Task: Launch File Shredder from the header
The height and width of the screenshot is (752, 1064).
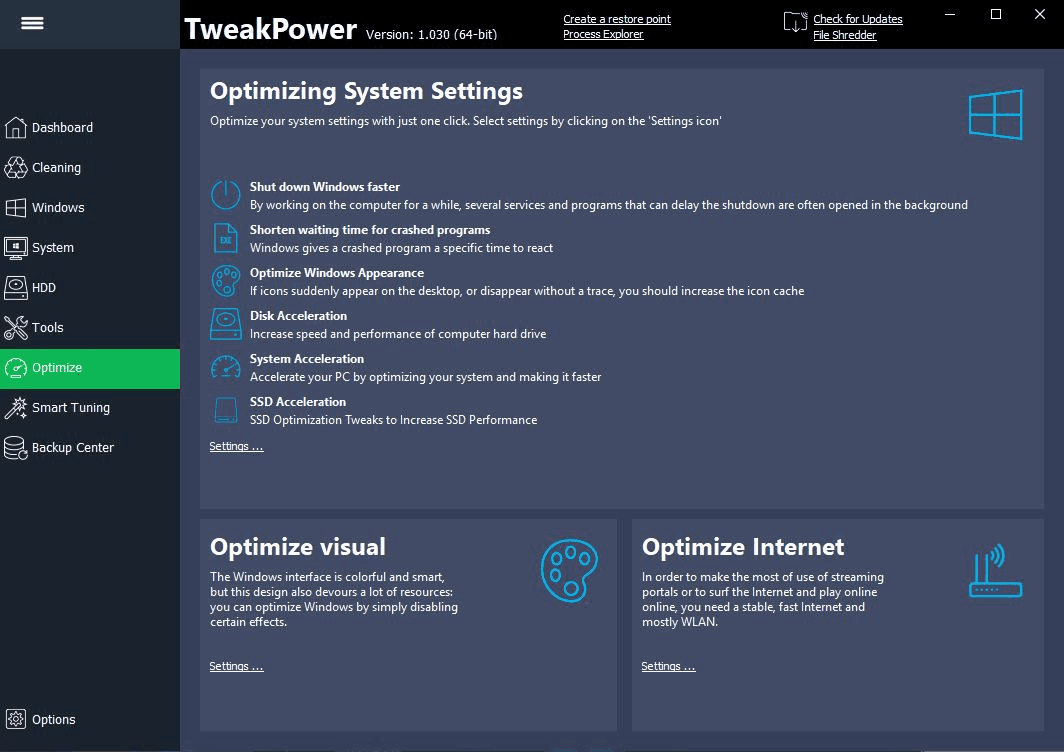Action: point(844,35)
